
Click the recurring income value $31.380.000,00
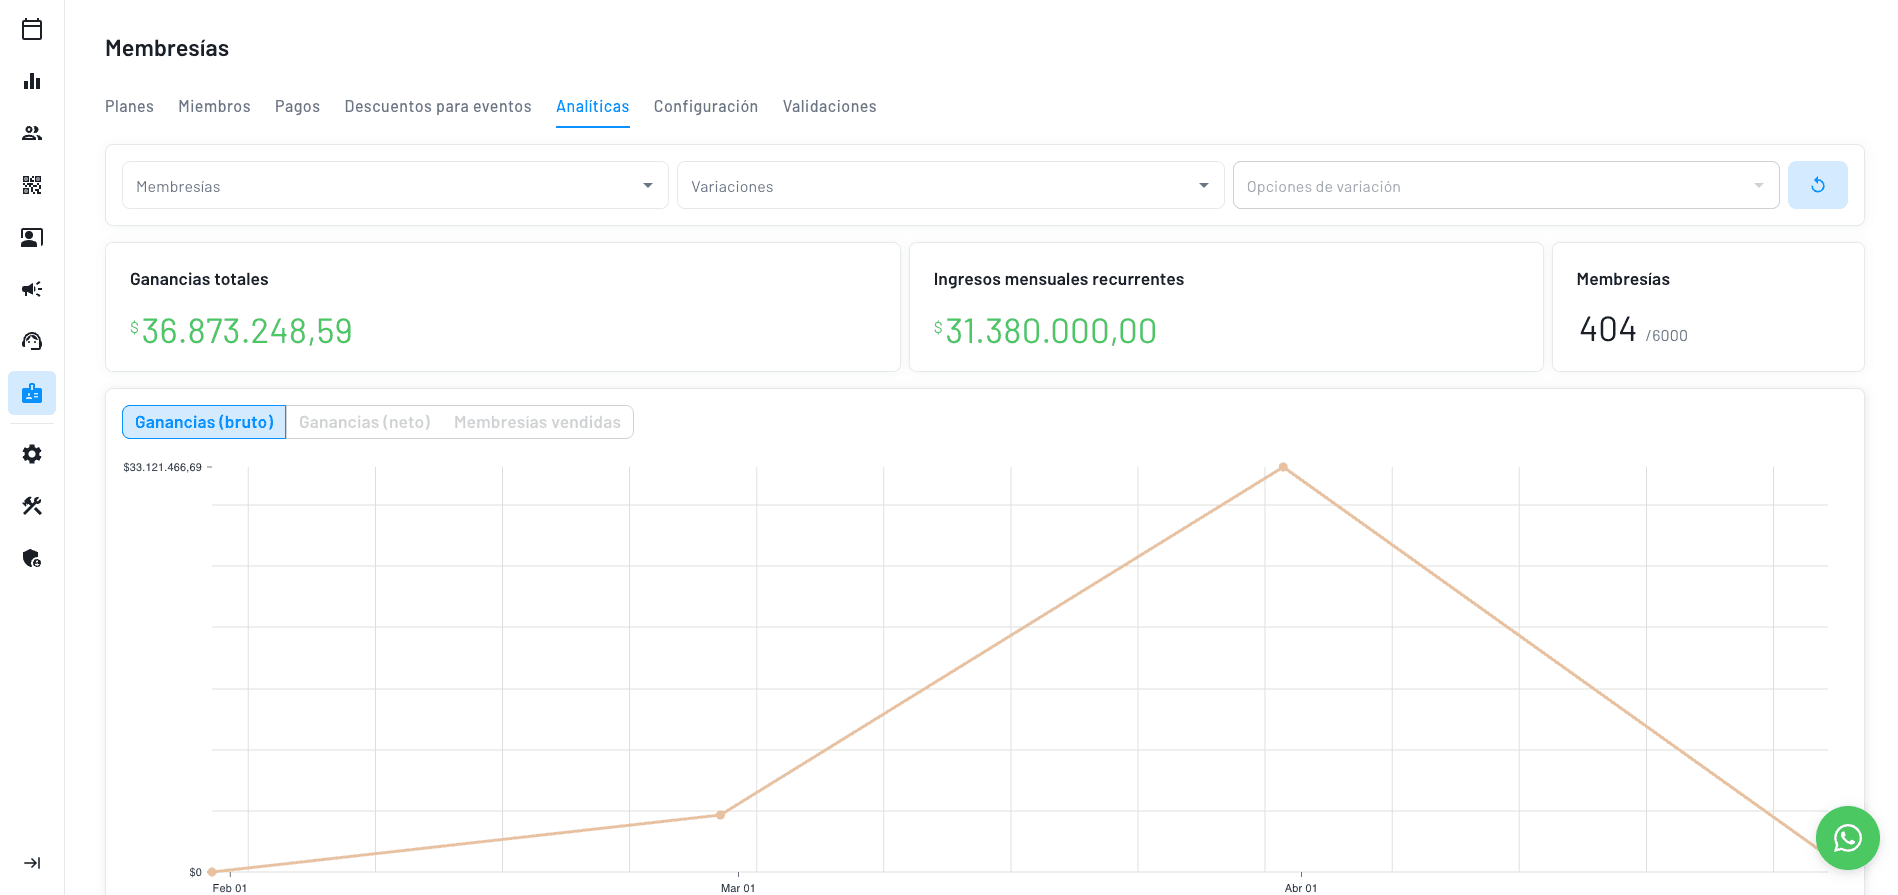(1045, 331)
